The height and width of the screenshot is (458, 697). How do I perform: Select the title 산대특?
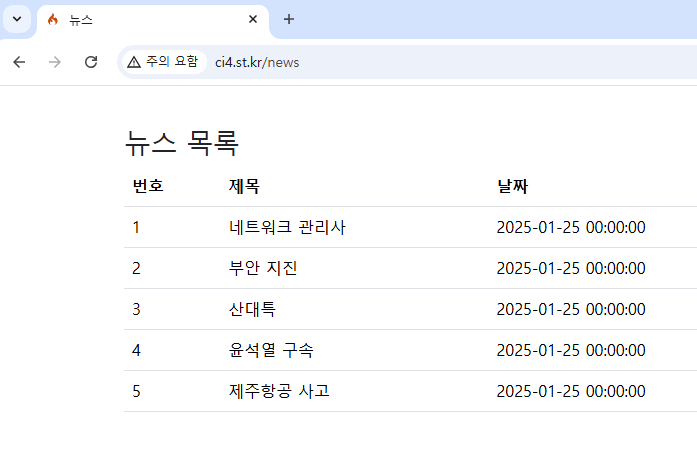pos(252,309)
